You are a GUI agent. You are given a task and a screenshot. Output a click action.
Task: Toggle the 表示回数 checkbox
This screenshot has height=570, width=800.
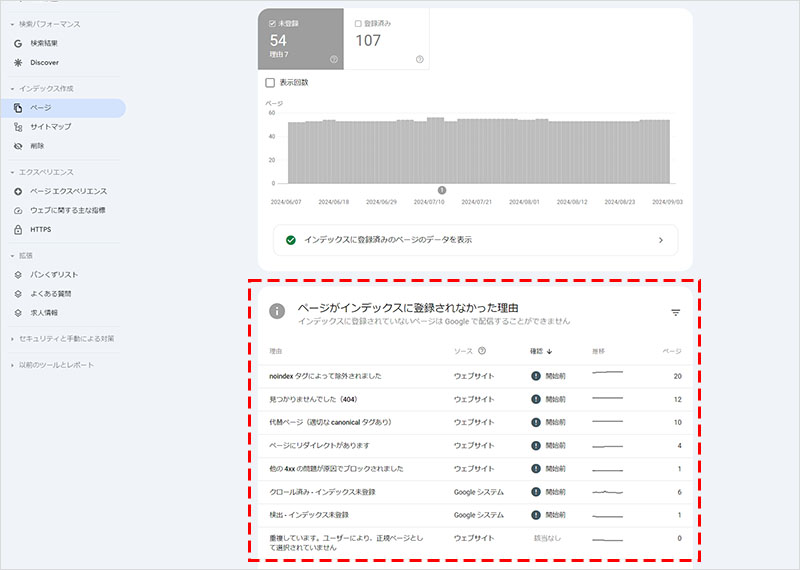point(270,83)
